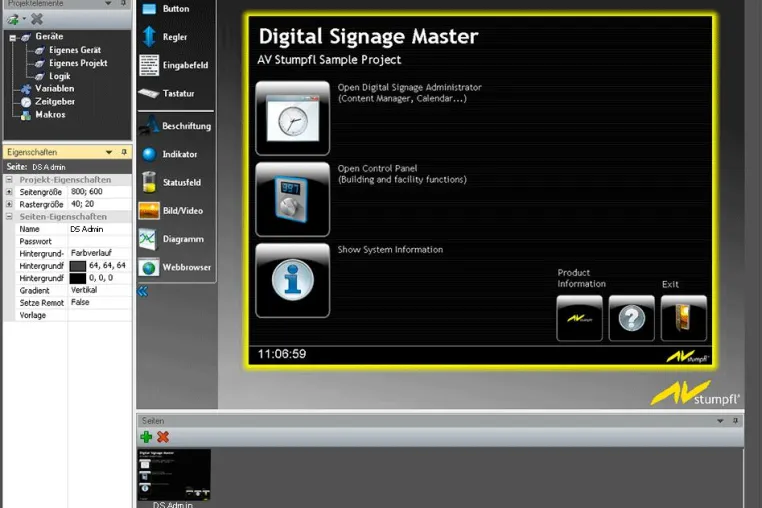
Task: Choose the Indikator widget
Action: point(149,154)
